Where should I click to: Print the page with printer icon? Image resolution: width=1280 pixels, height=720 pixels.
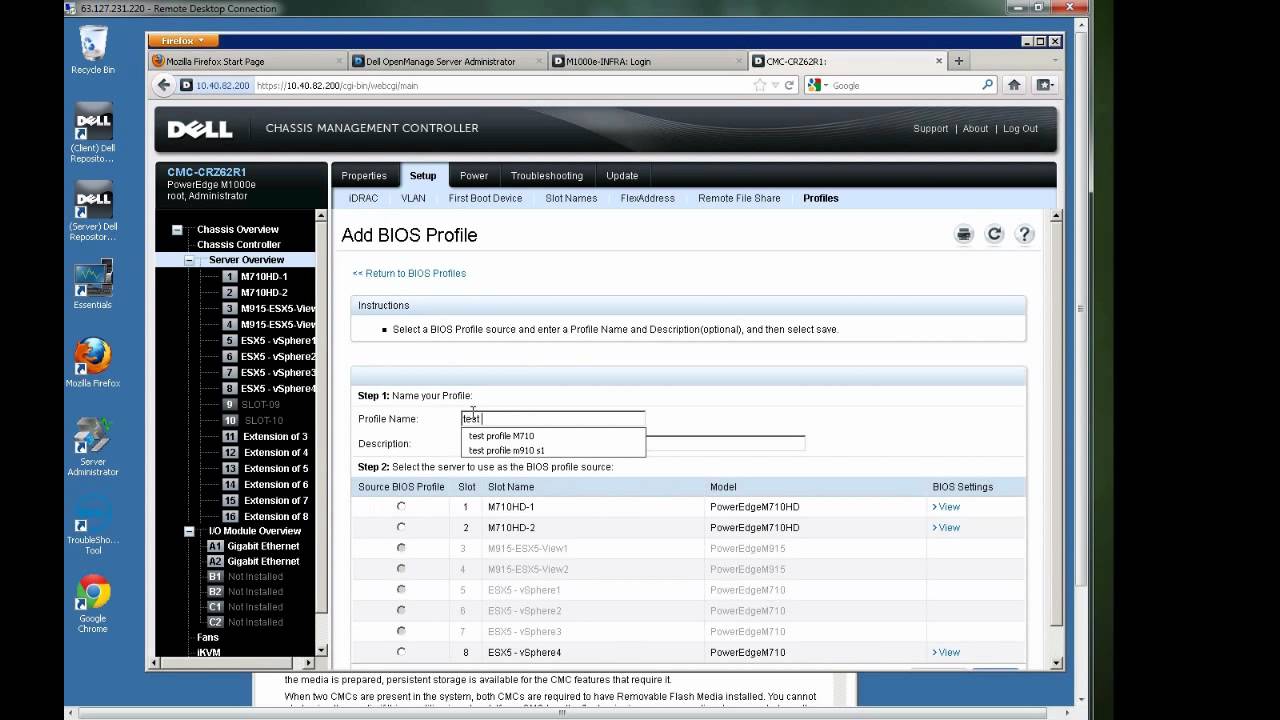pos(964,234)
